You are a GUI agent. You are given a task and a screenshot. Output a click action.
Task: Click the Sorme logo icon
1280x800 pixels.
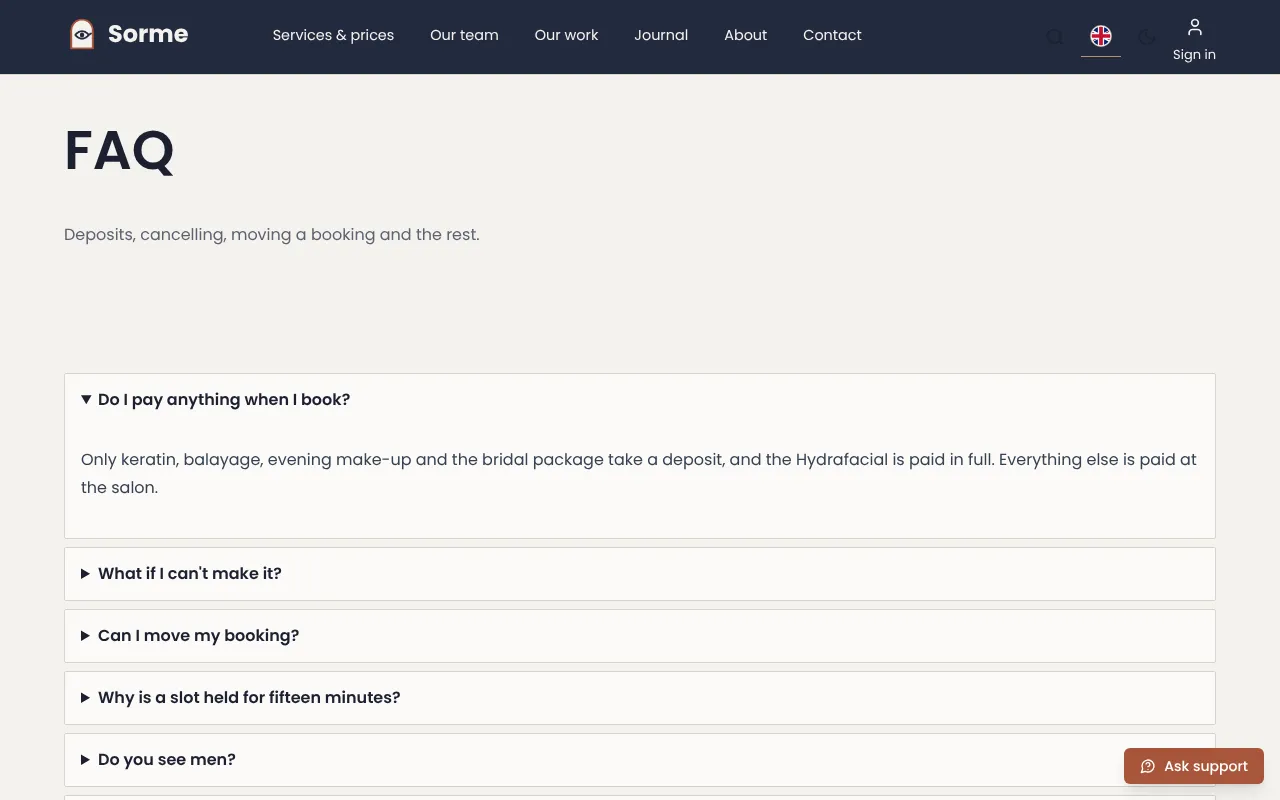point(82,35)
